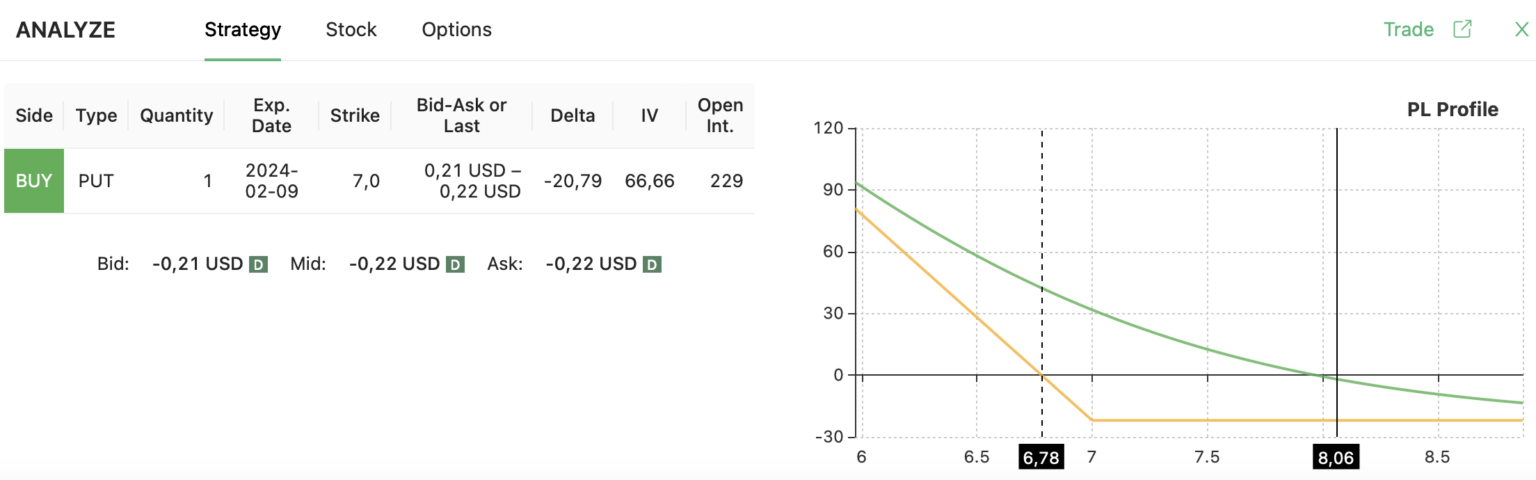Click the Bid price -0,21 USD

point(198,264)
